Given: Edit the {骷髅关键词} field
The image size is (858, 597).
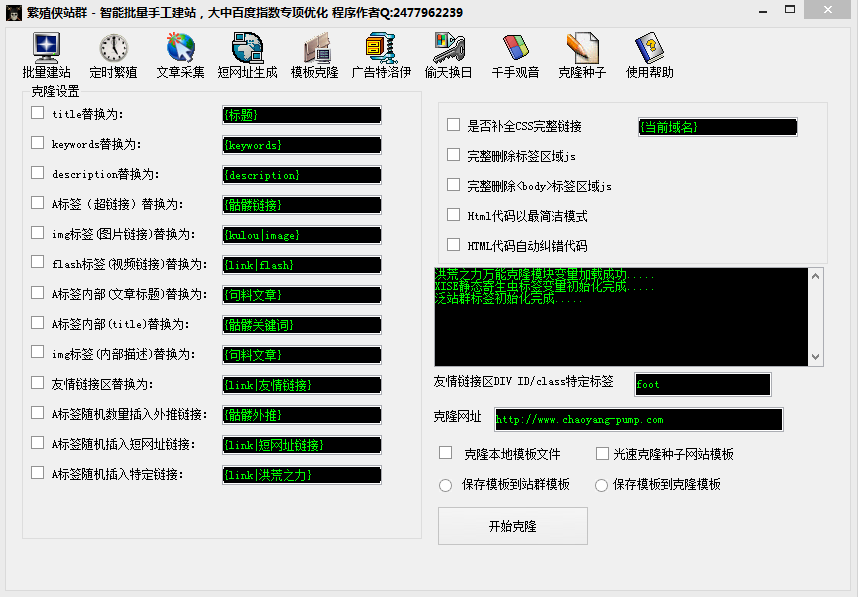Looking at the screenshot, I should [x=302, y=325].
